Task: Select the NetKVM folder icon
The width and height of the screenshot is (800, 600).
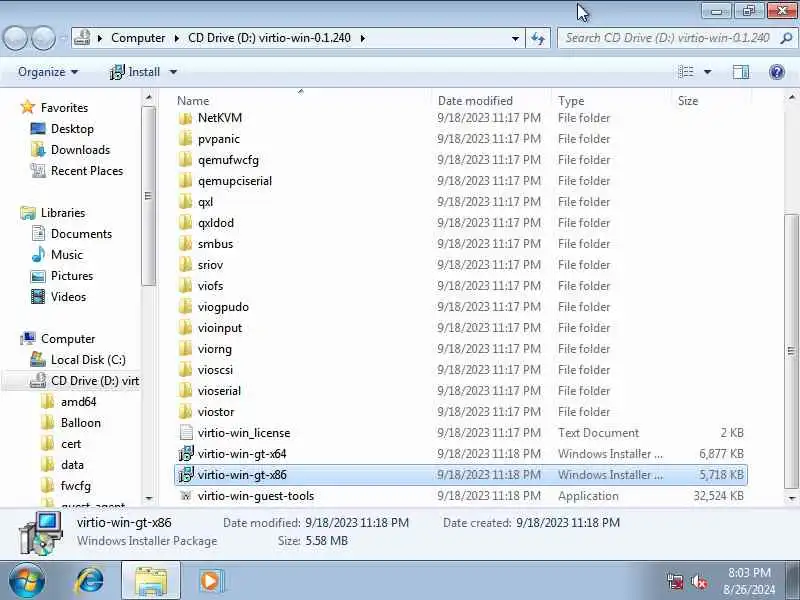Action: (x=186, y=118)
